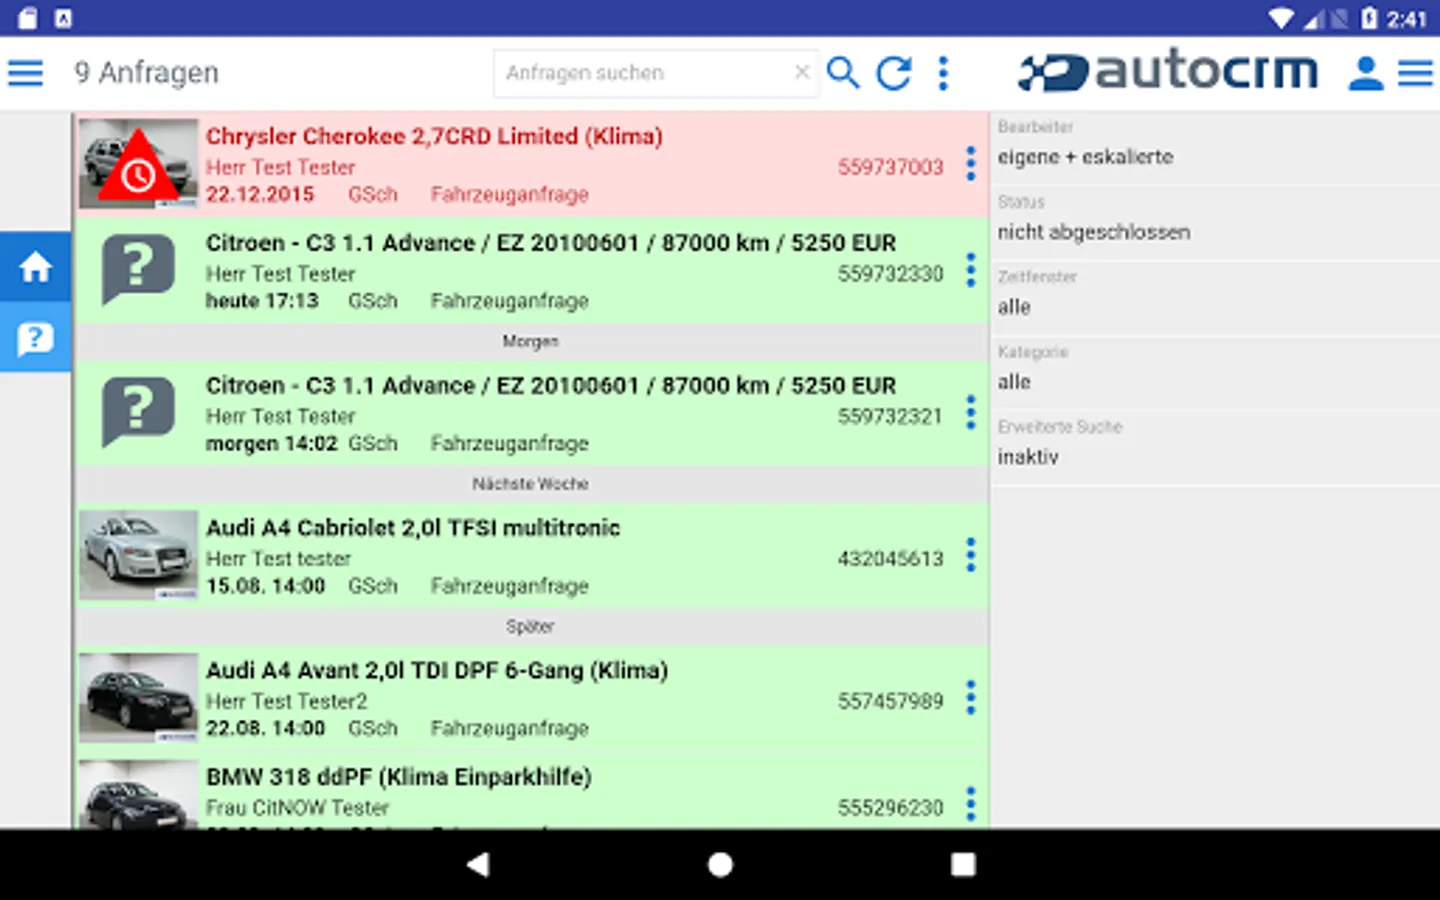Screen dimensions: 1440x900
Task: Tap the Android Back button
Action: [x=478, y=864]
